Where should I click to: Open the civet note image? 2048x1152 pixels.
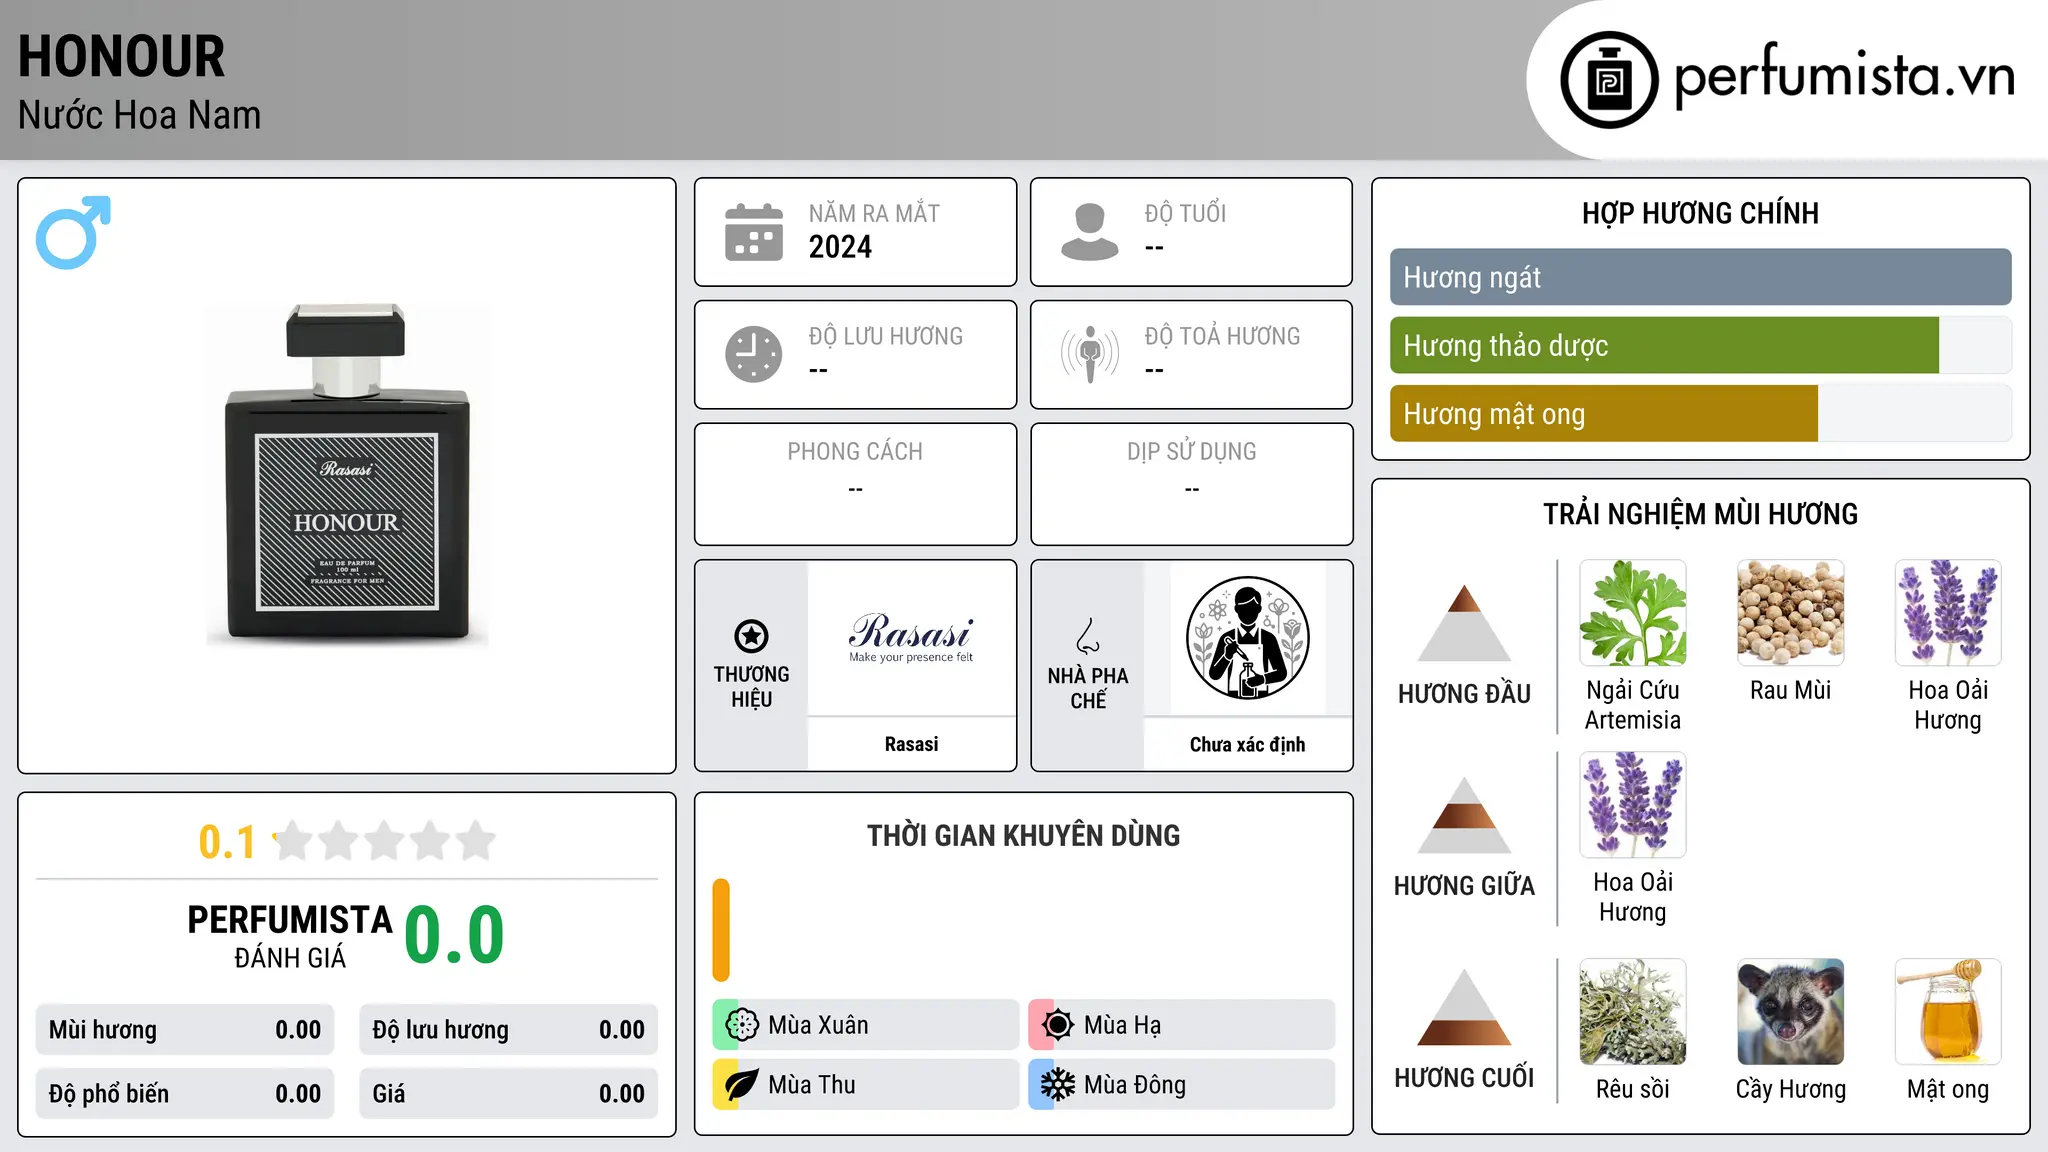(1791, 1012)
